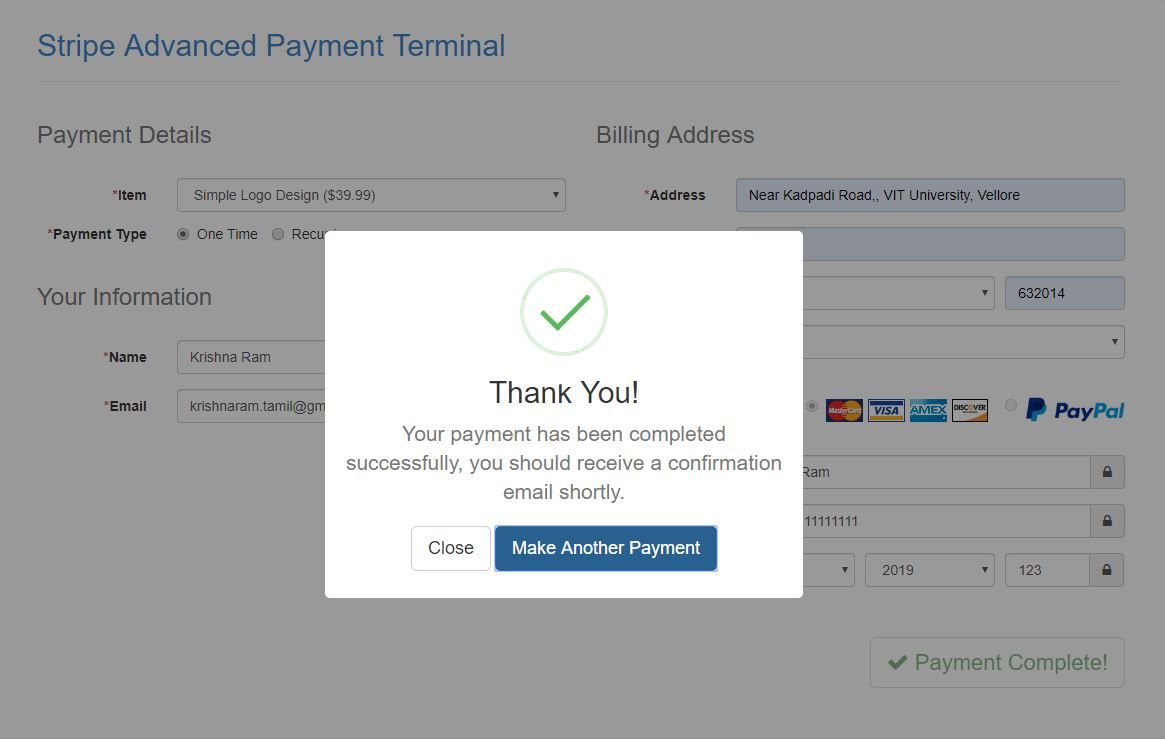Click the Payment Complete! button
Viewport: 1165px width, 739px height.
pyautogui.click(x=997, y=662)
